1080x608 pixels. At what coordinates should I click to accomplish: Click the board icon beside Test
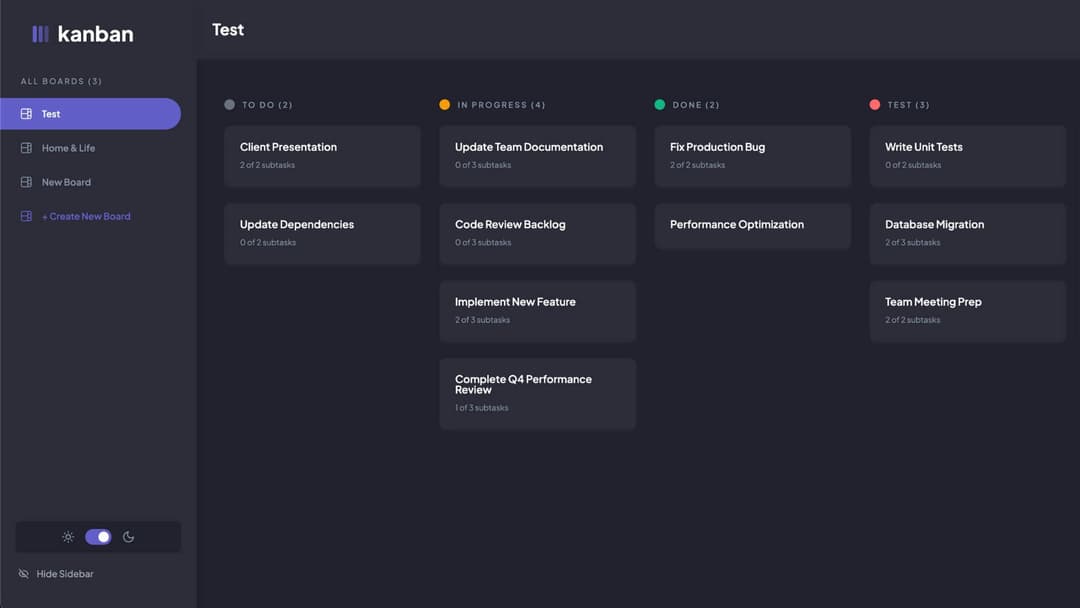(x=26, y=113)
